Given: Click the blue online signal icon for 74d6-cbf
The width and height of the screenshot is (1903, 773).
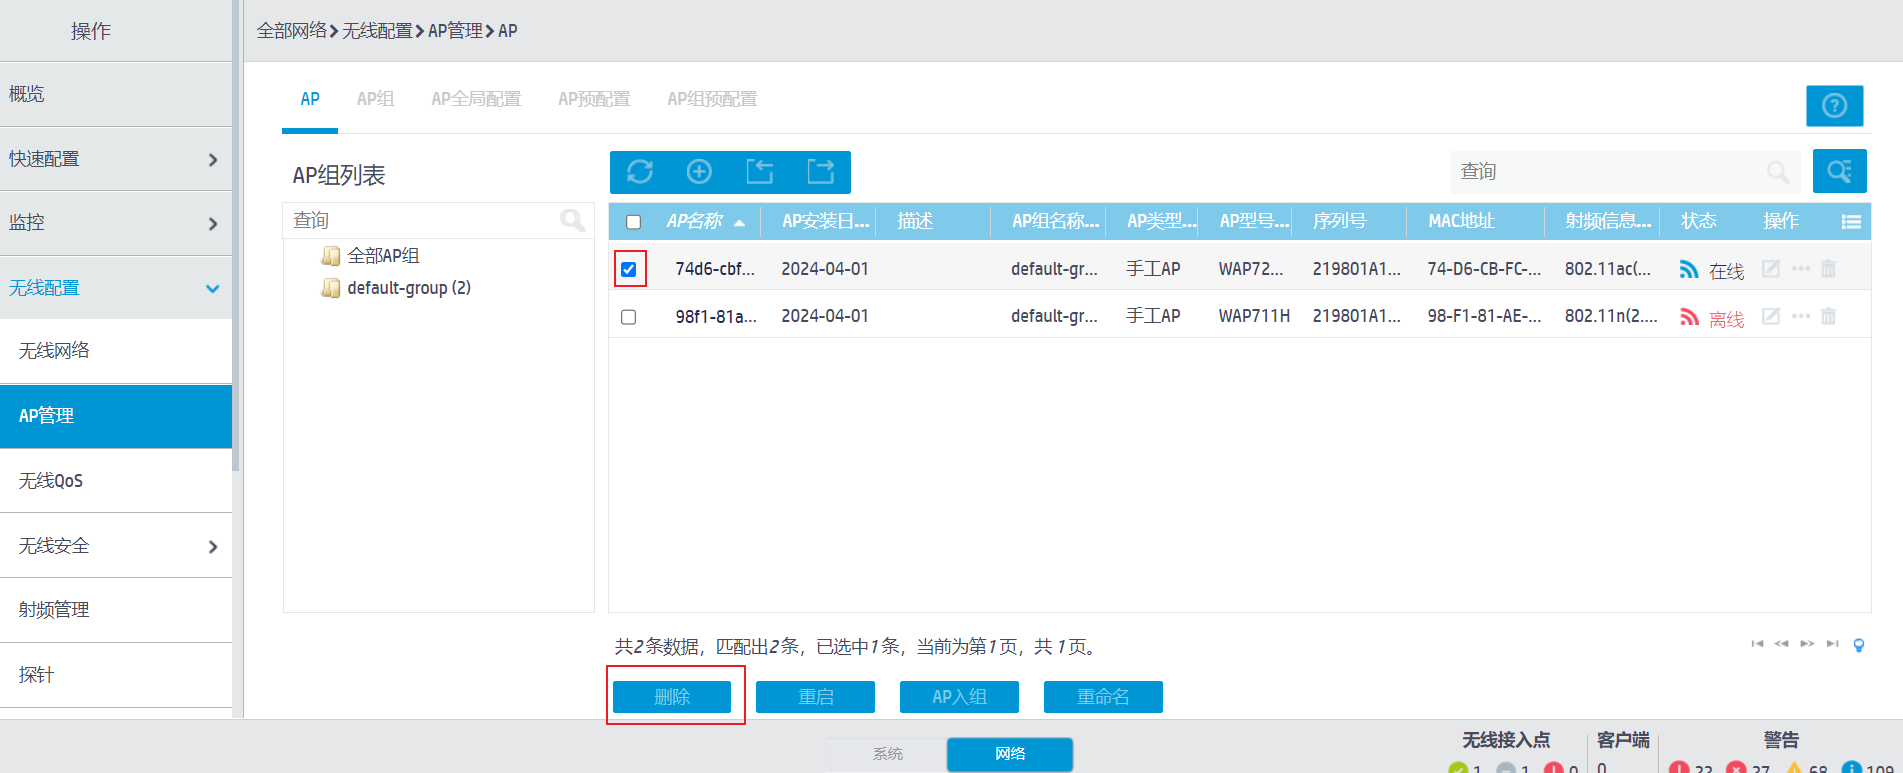Looking at the screenshot, I should pyautogui.click(x=1689, y=269).
